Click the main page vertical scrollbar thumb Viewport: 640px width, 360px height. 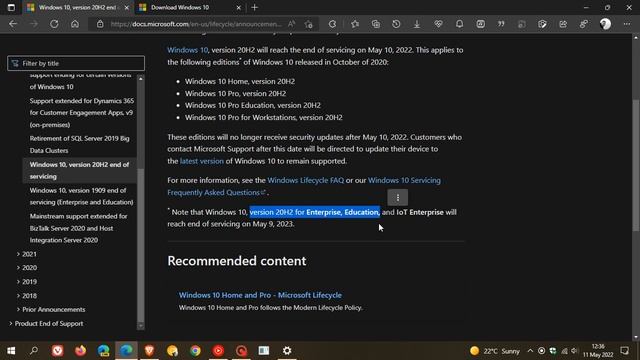tap(636, 165)
